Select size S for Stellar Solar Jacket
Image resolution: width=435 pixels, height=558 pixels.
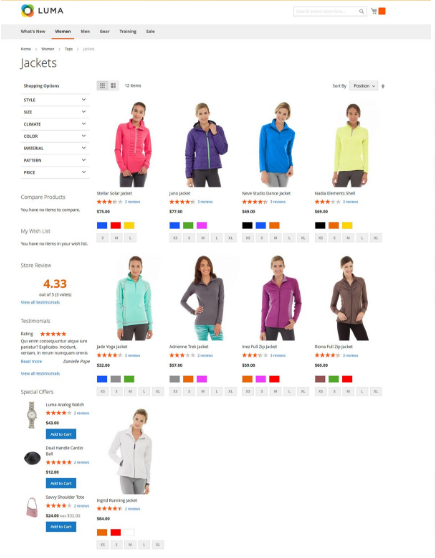103,238
